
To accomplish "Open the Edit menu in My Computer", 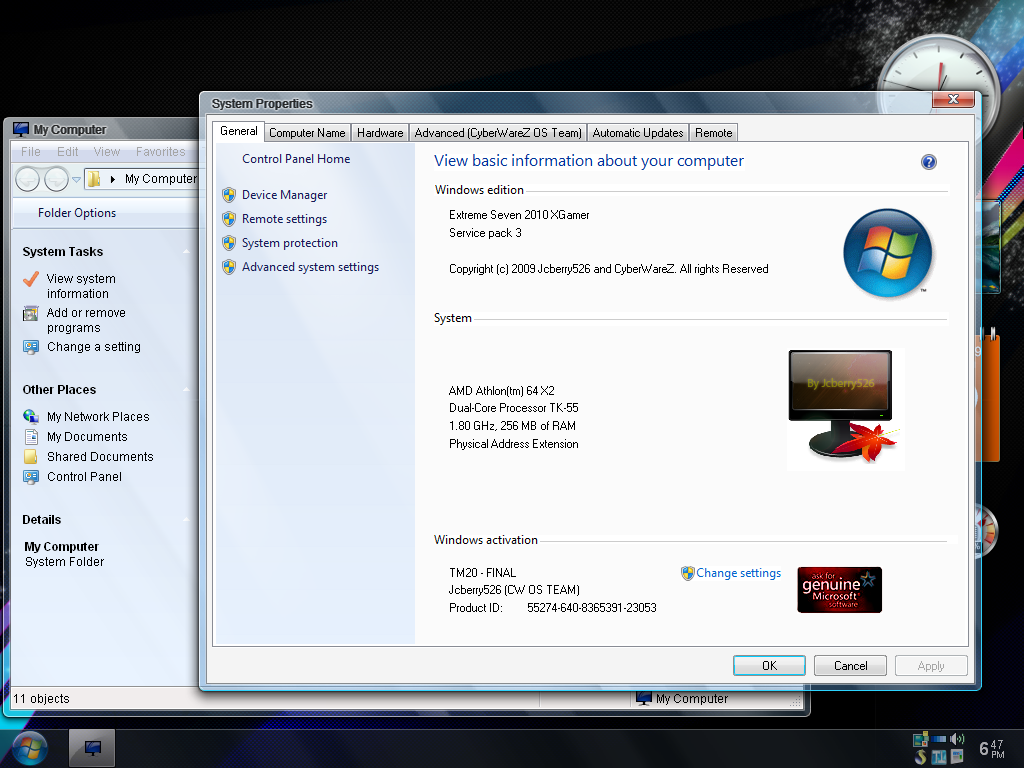I will click(x=67, y=152).
